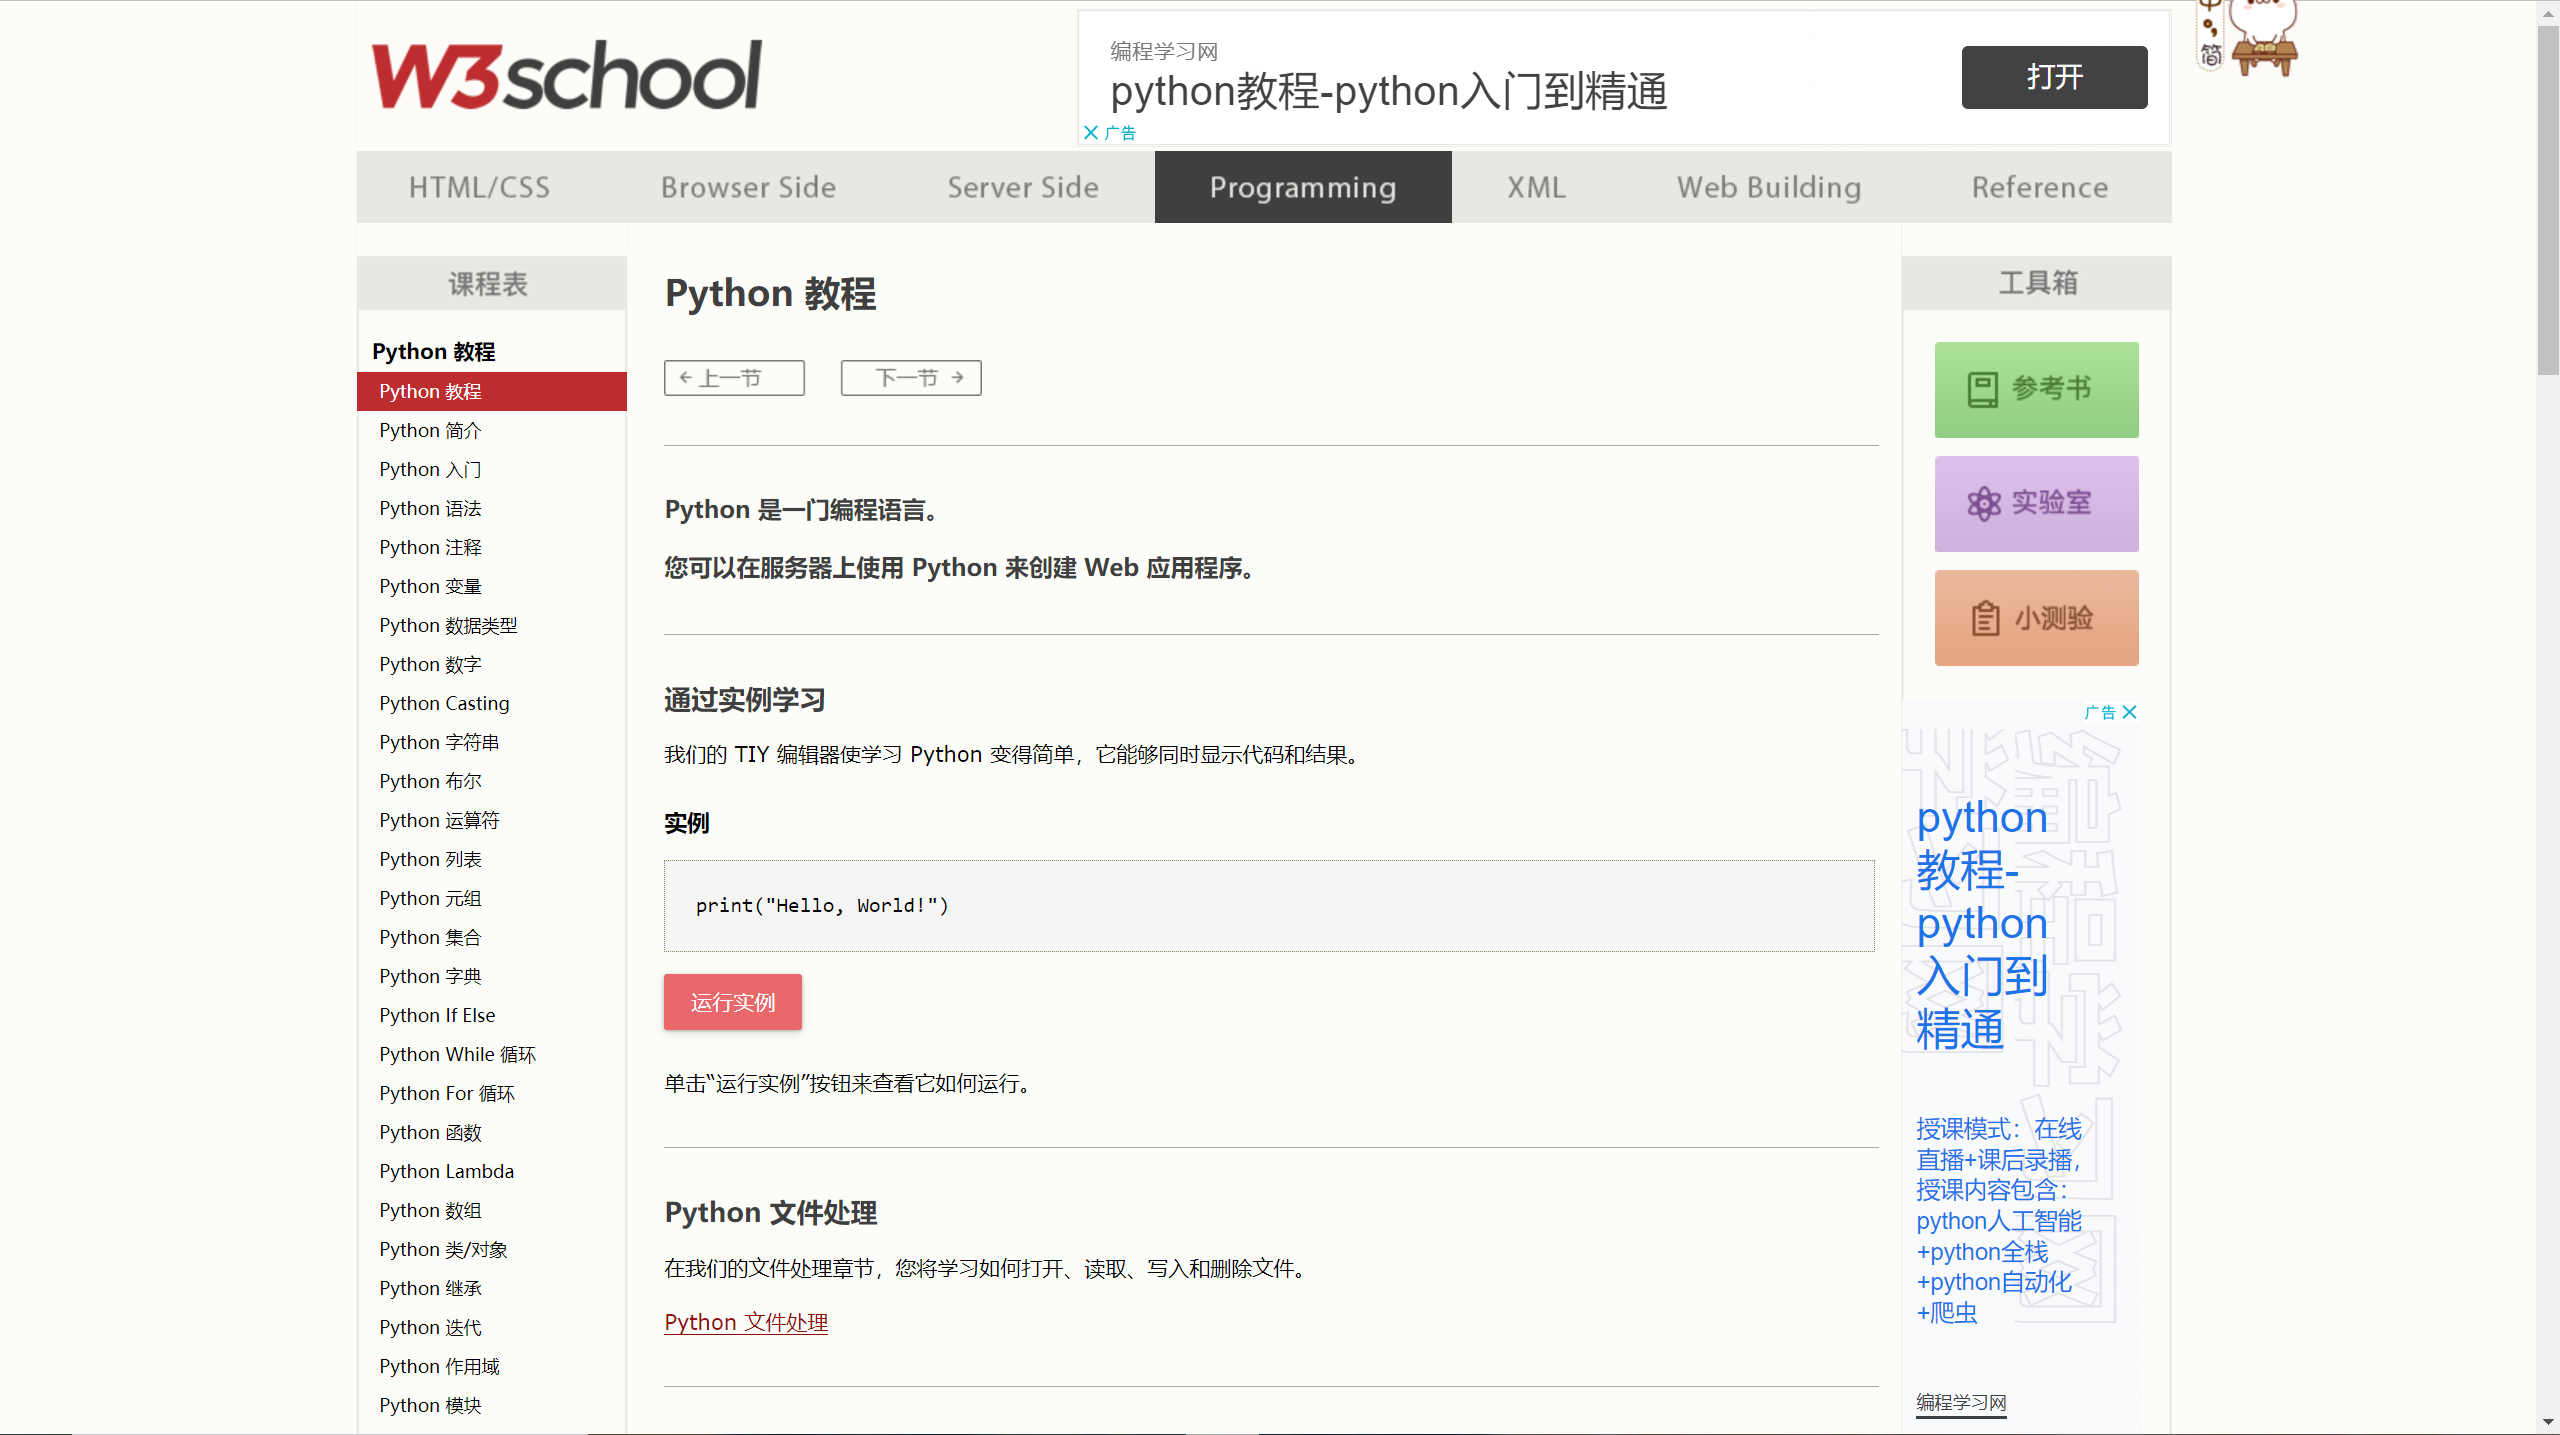Click the page scrollbar on the right
The width and height of the screenshot is (2560, 1435).
tap(2543, 200)
